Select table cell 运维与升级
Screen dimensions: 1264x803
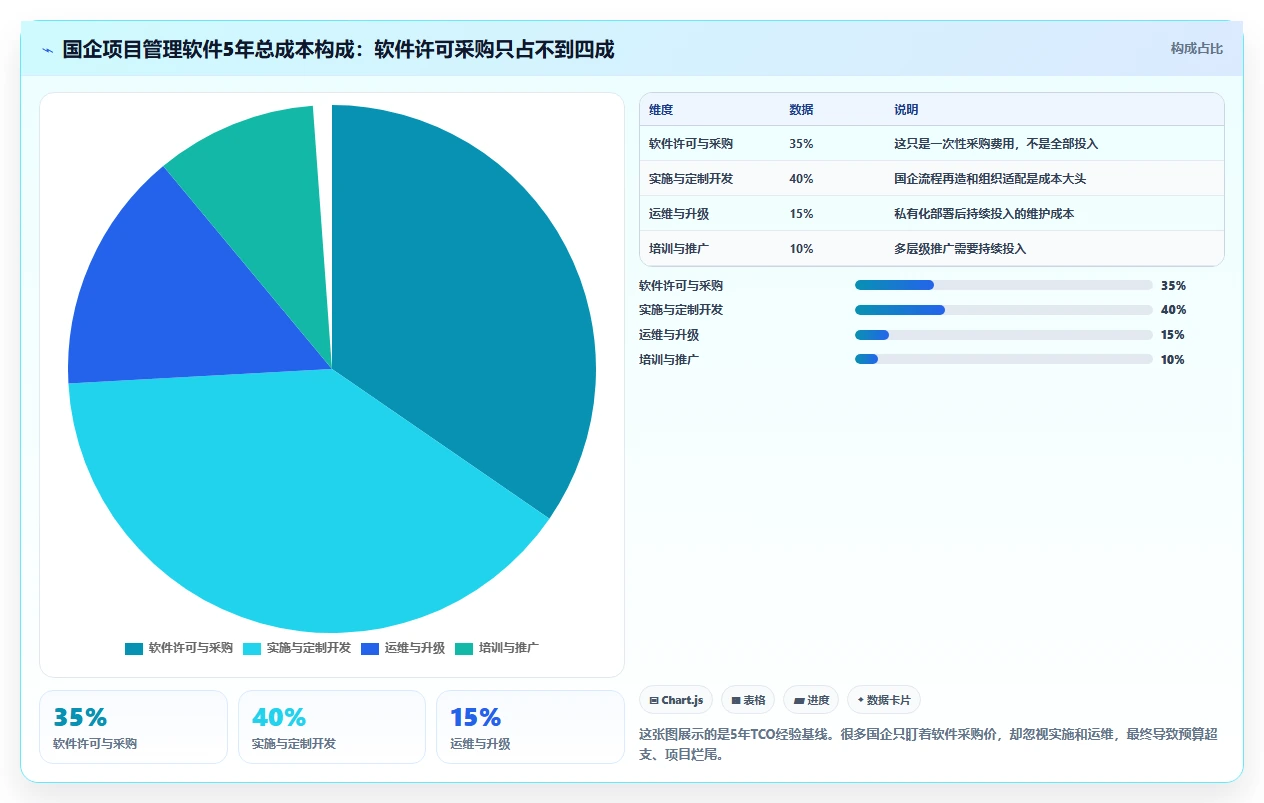click(679, 214)
